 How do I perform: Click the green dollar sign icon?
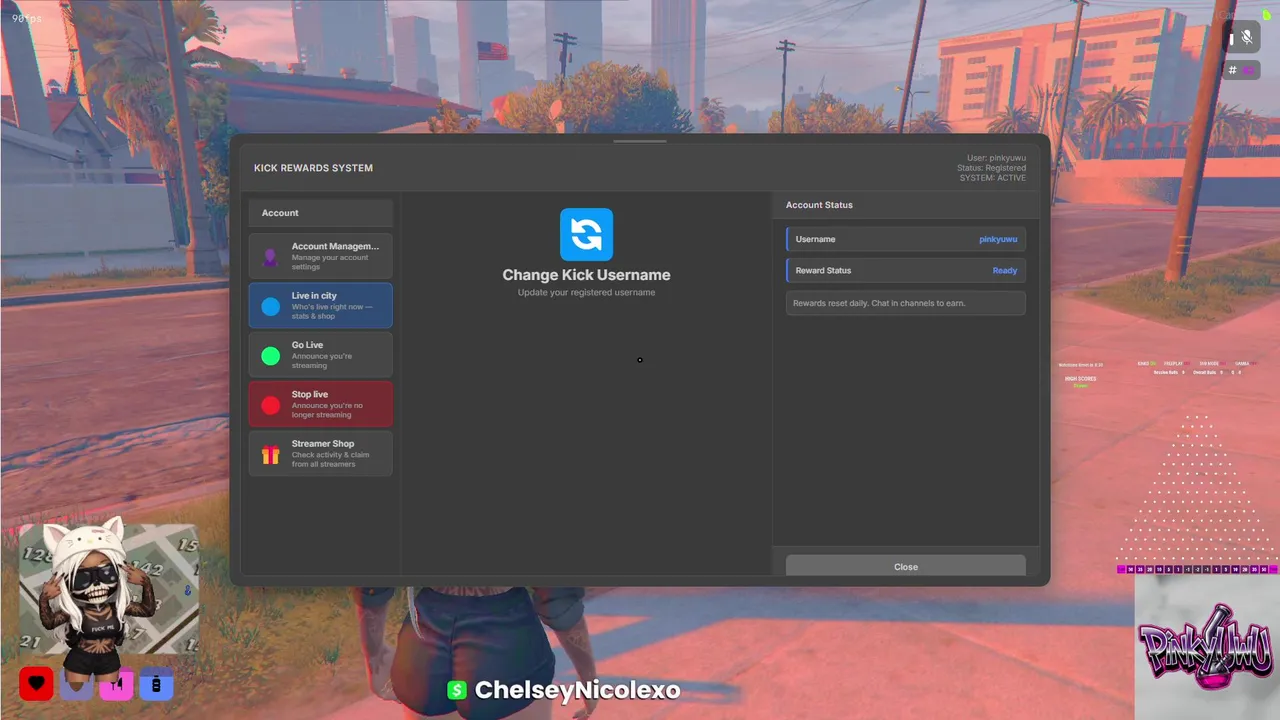click(457, 690)
